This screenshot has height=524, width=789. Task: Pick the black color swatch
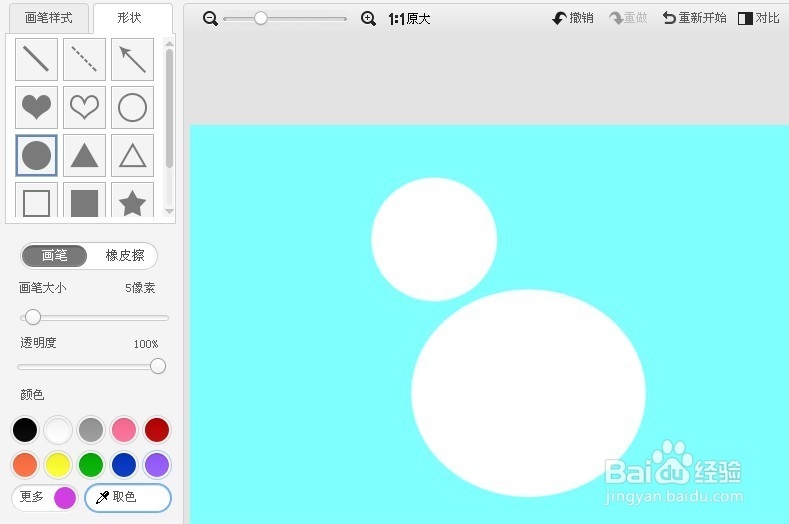(25, 430)
